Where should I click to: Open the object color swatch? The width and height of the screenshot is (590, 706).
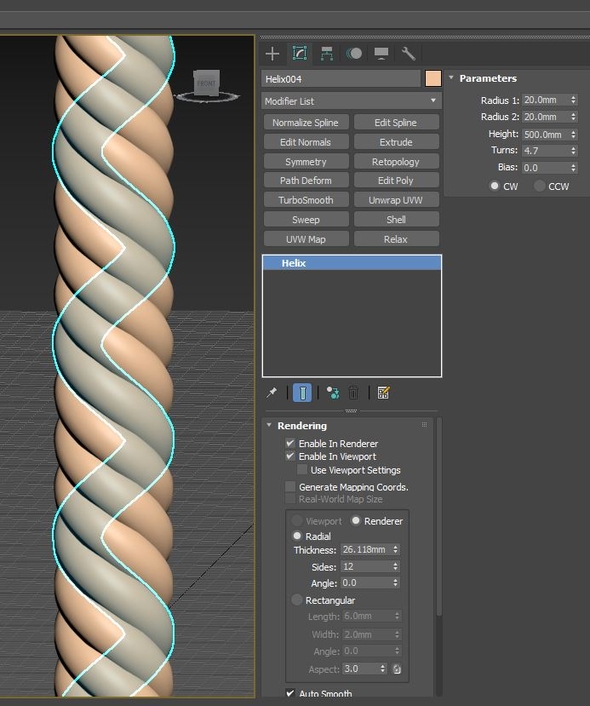point(433,78)
